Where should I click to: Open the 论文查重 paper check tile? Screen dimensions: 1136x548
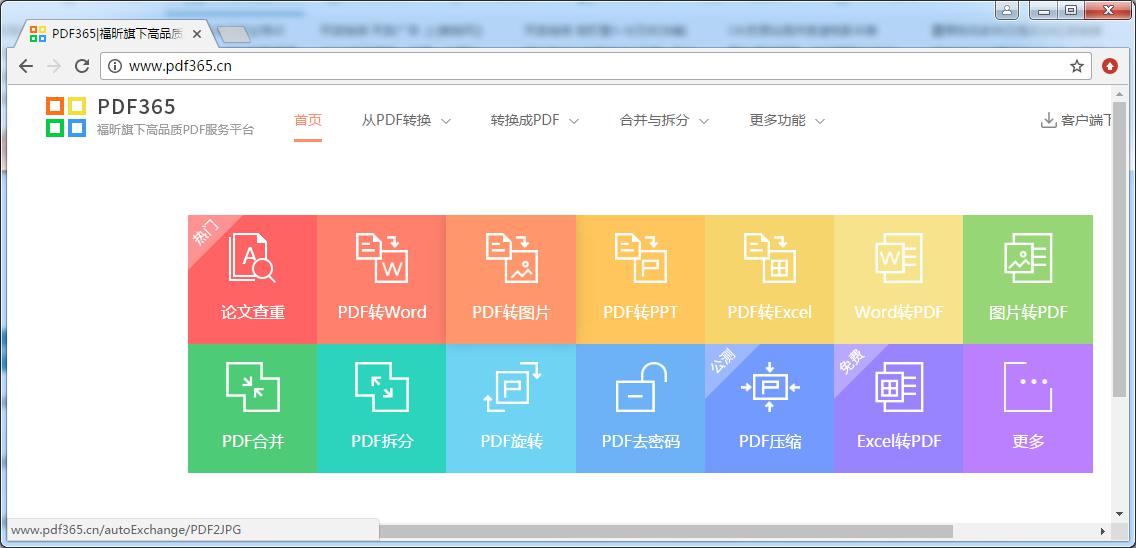252,279
